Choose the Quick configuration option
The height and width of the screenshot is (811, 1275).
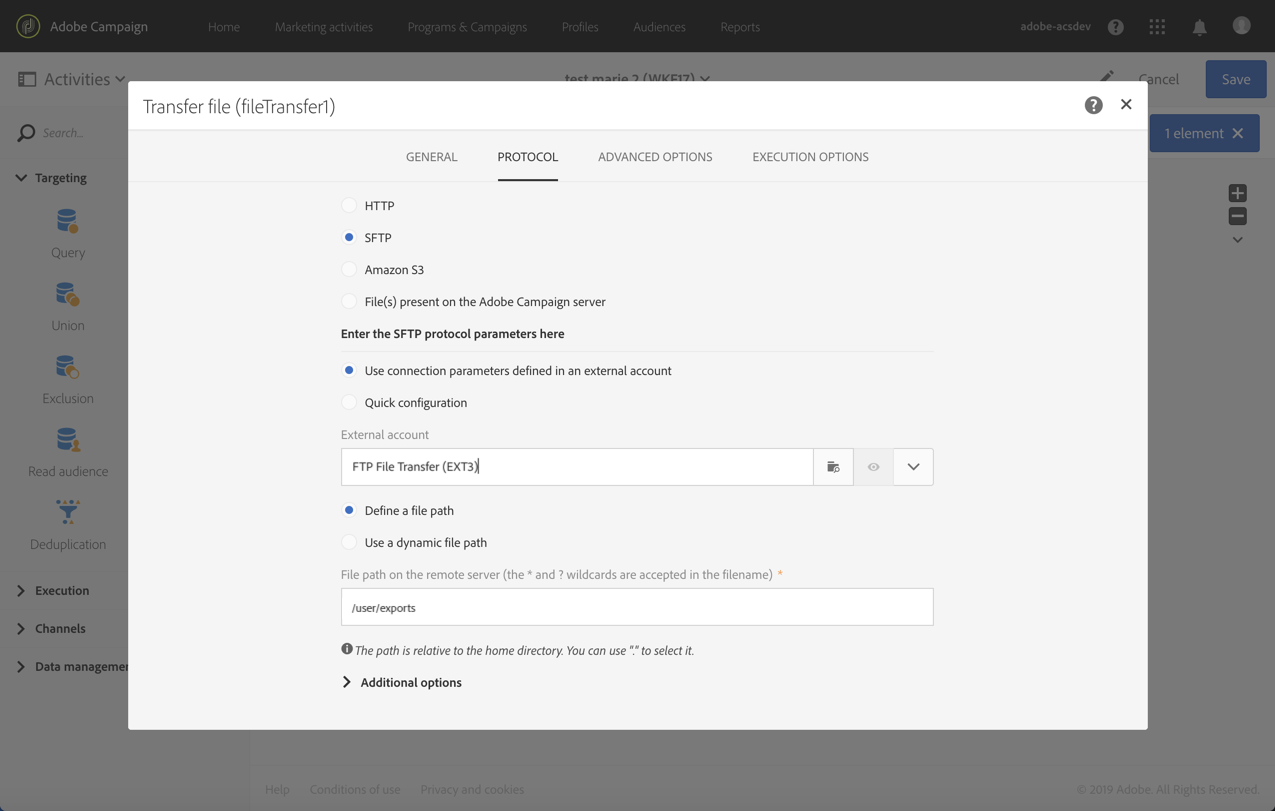pyautogui.click(x=349, y=402)
